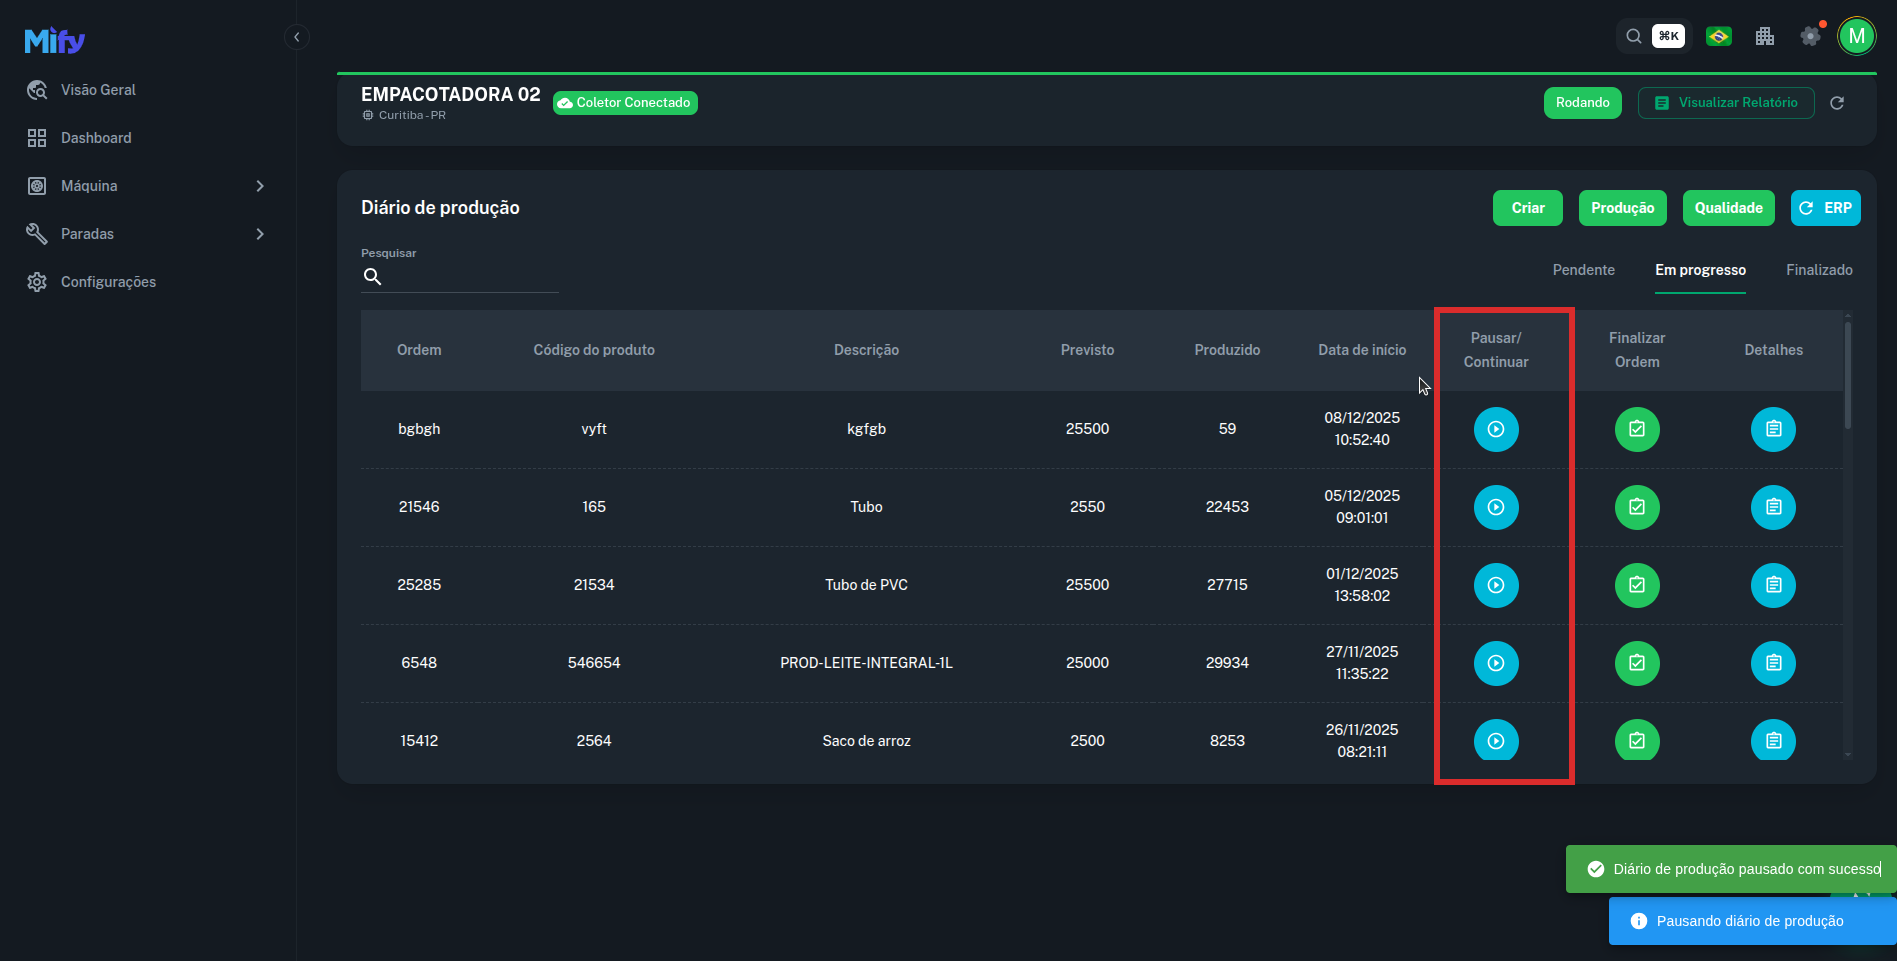Open details for order 6548
Screen dimensions: 1897x961
[x=1772, y=663]
